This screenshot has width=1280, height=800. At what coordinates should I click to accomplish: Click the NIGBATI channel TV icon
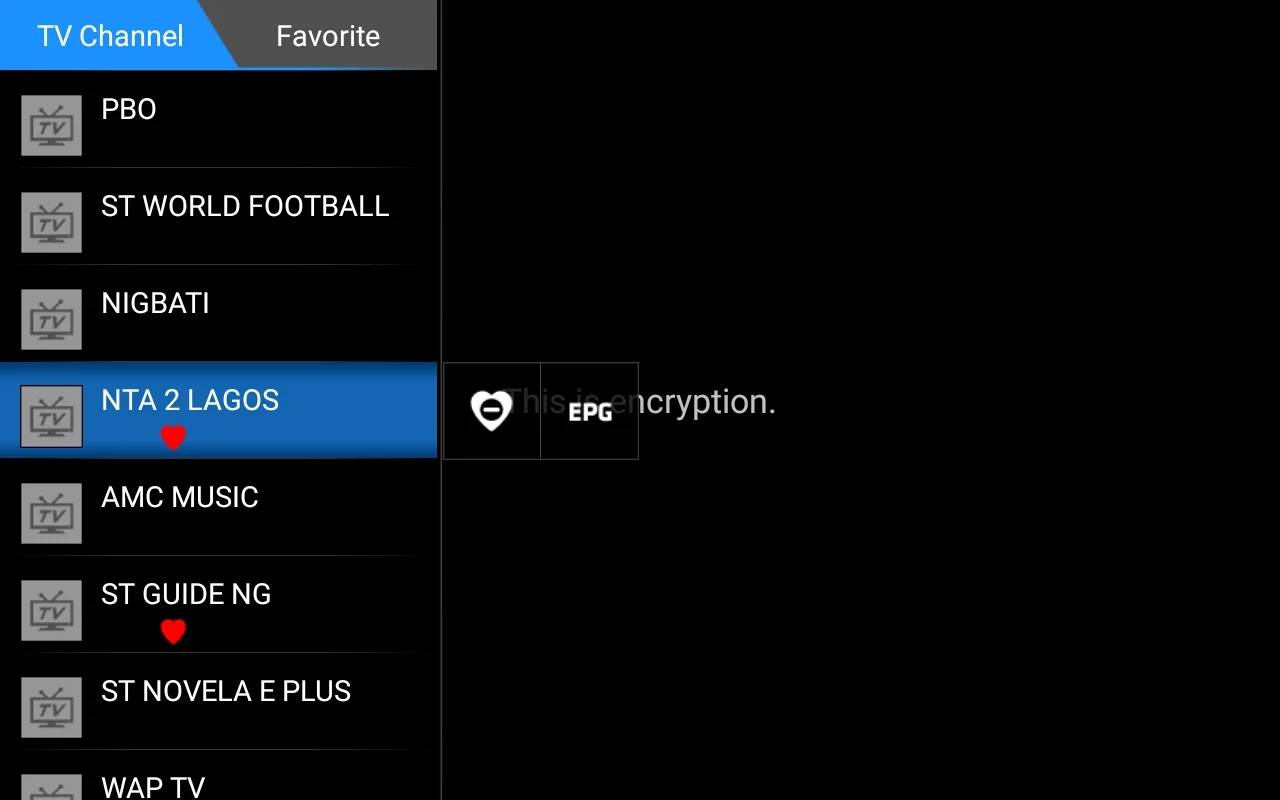51,320
